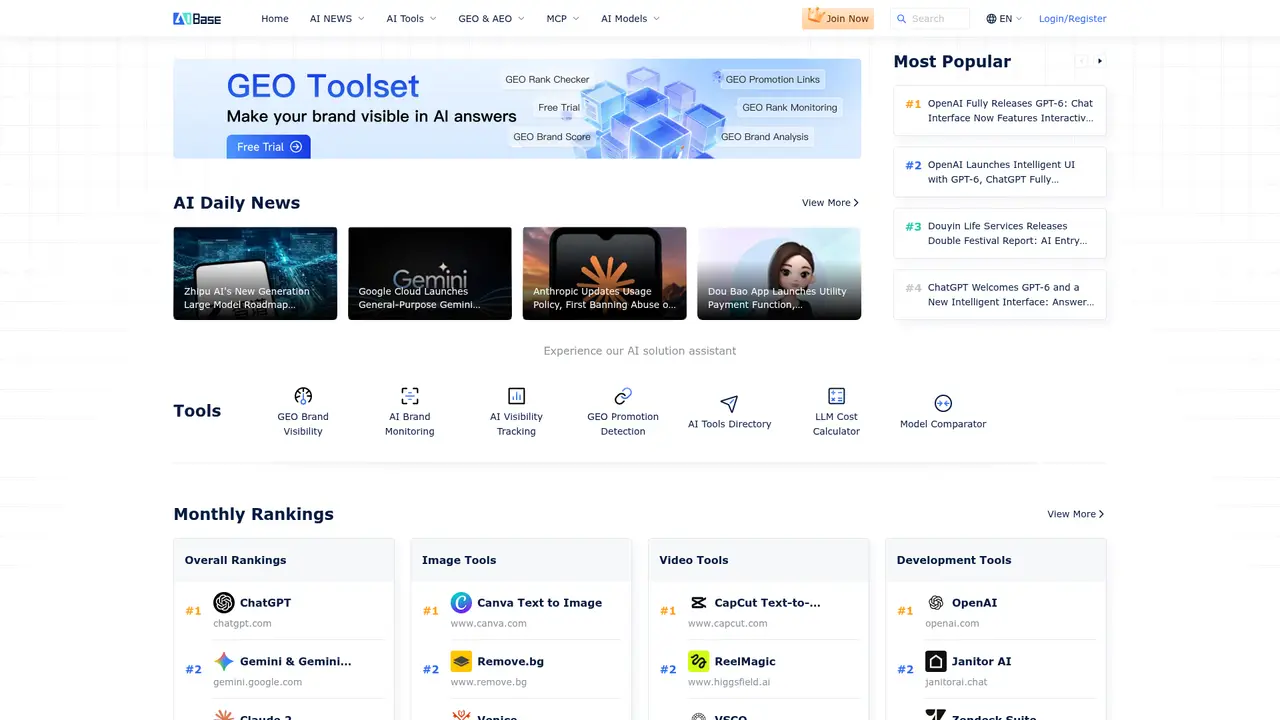The width and height of the screenshot is (1280, 720).
Task: Click the ReelMagic logo icon
Action: click(x=699, y=662)
